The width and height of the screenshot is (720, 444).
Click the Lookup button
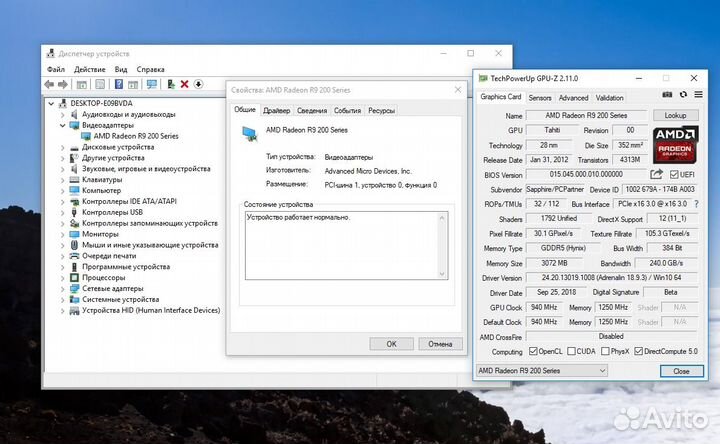tap(675, 116)
